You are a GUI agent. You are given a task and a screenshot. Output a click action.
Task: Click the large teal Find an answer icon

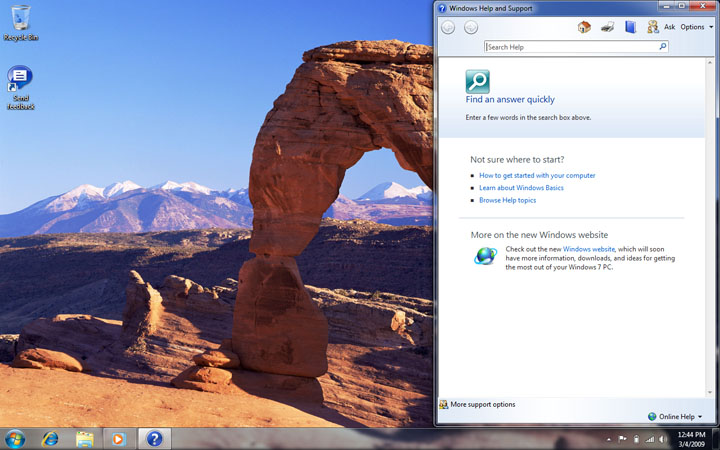pyautogui.click(x=478, y=82)
